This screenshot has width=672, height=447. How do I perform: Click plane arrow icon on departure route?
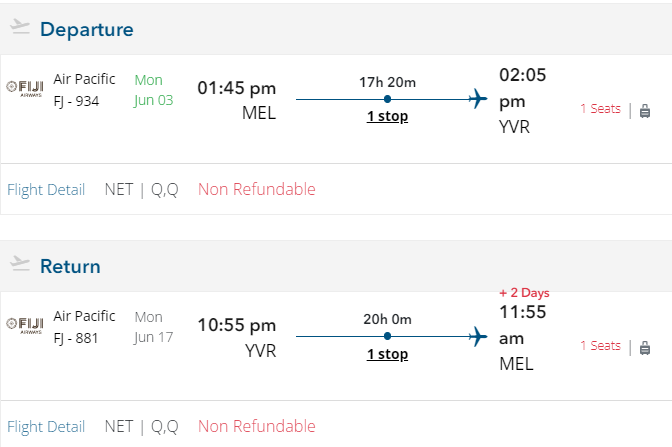click(477, 98)
